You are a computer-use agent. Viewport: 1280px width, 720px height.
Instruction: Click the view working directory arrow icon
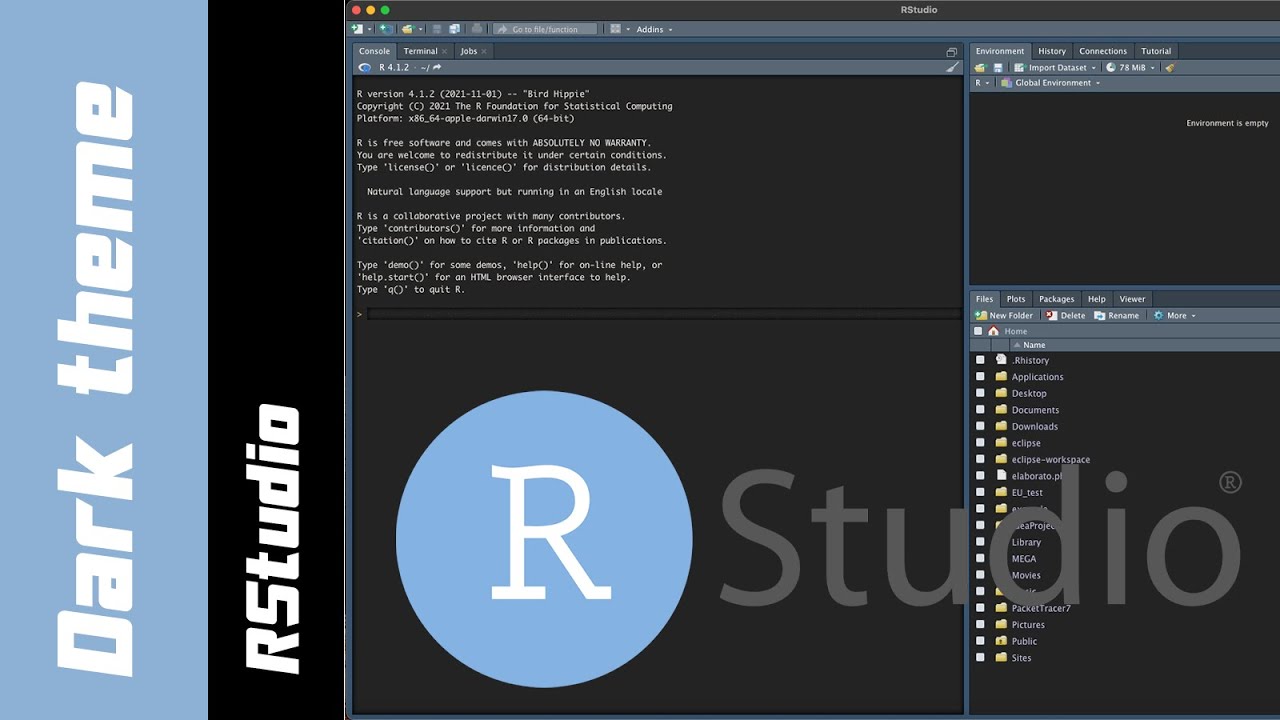point(437,67)
